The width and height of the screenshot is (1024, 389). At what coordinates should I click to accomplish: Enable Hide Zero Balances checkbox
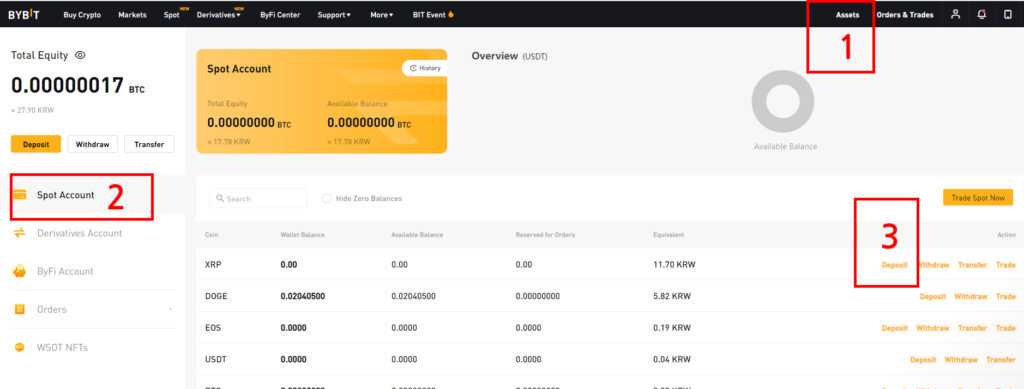click(327, 198)
